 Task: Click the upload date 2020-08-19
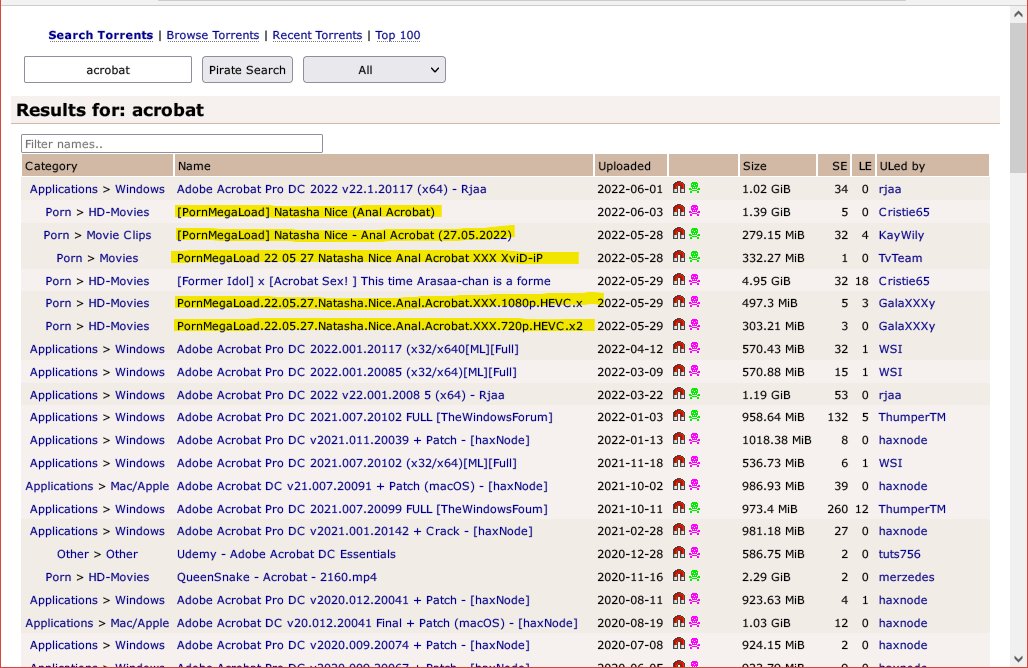point(630,623)
